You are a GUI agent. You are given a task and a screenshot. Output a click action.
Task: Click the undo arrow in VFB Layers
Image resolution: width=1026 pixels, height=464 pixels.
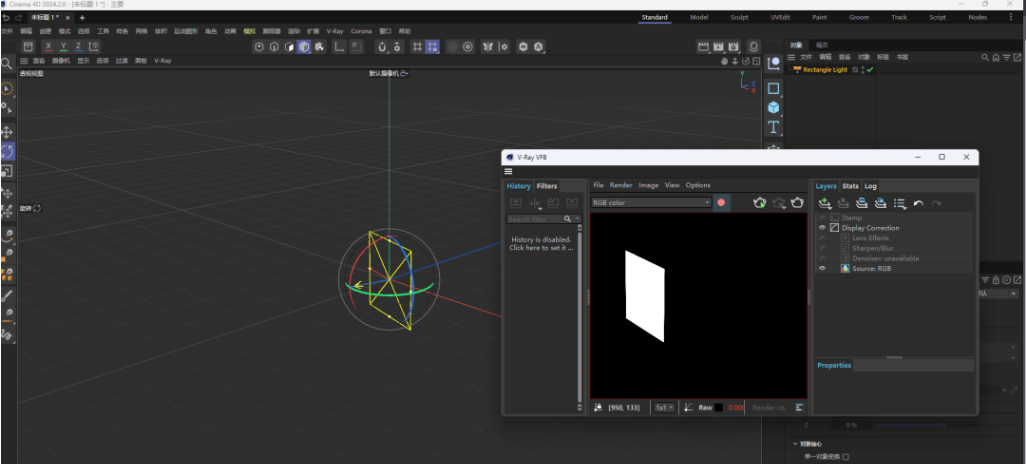coord(918,203)
